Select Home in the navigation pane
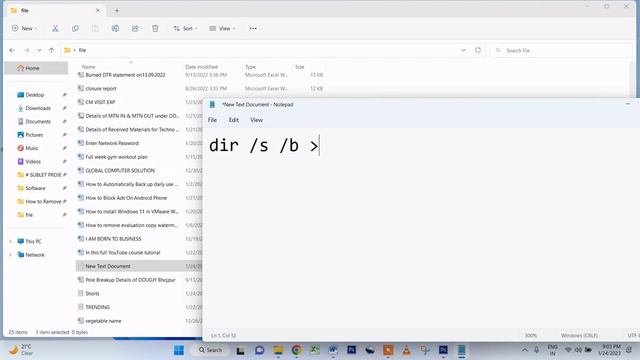Viewport: 640px width, 360px height. [x=36, y=68]
